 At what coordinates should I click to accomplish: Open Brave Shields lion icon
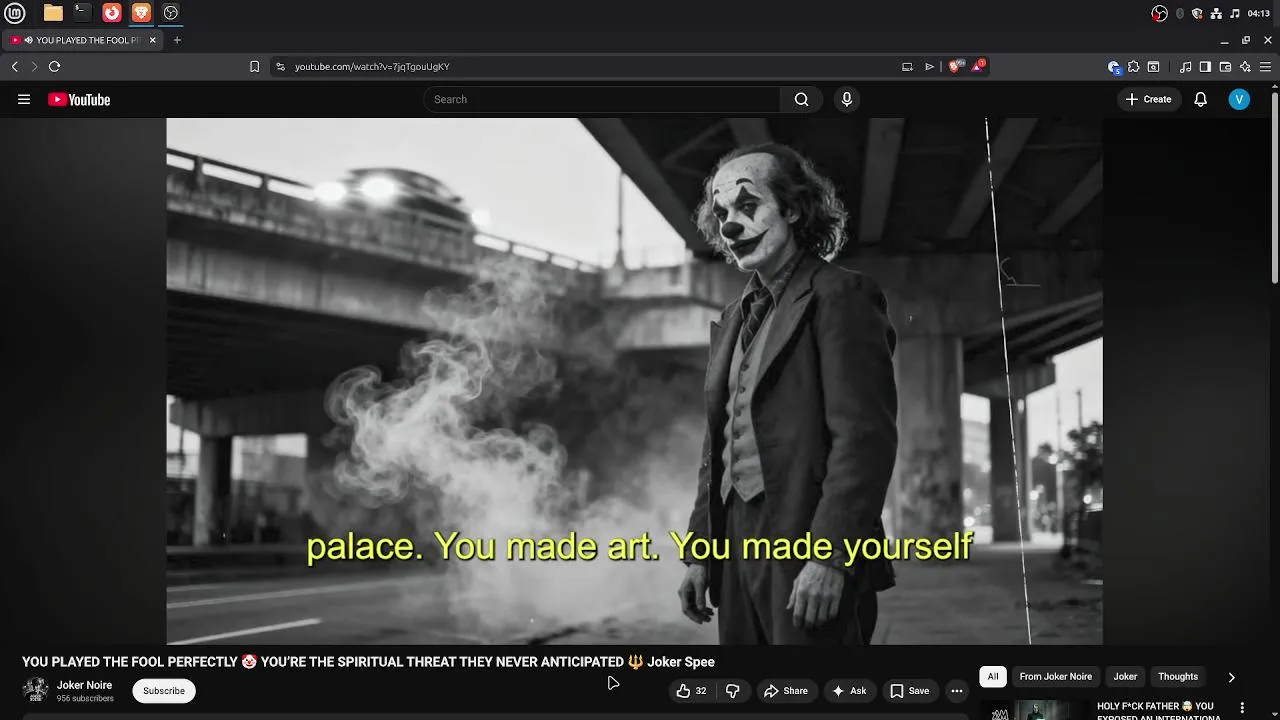coord(954,66)
